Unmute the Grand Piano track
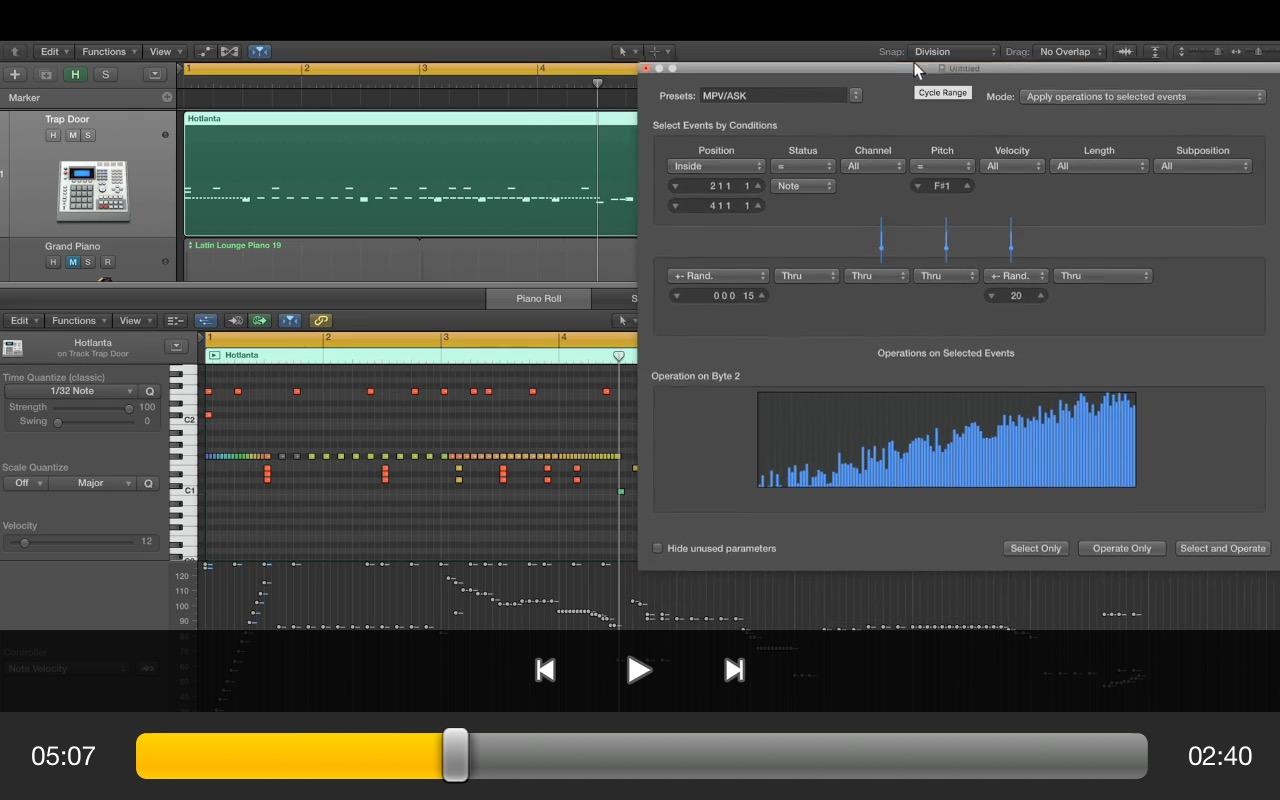This screenshot has height=800, width=1280. pos(72,262)
